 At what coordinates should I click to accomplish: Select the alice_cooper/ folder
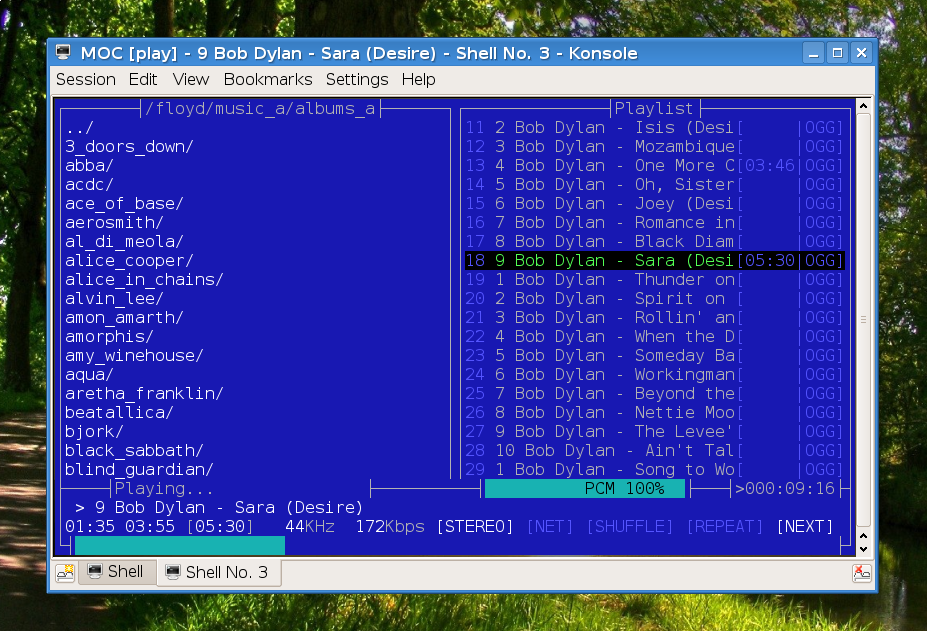(x=129, y=260)
